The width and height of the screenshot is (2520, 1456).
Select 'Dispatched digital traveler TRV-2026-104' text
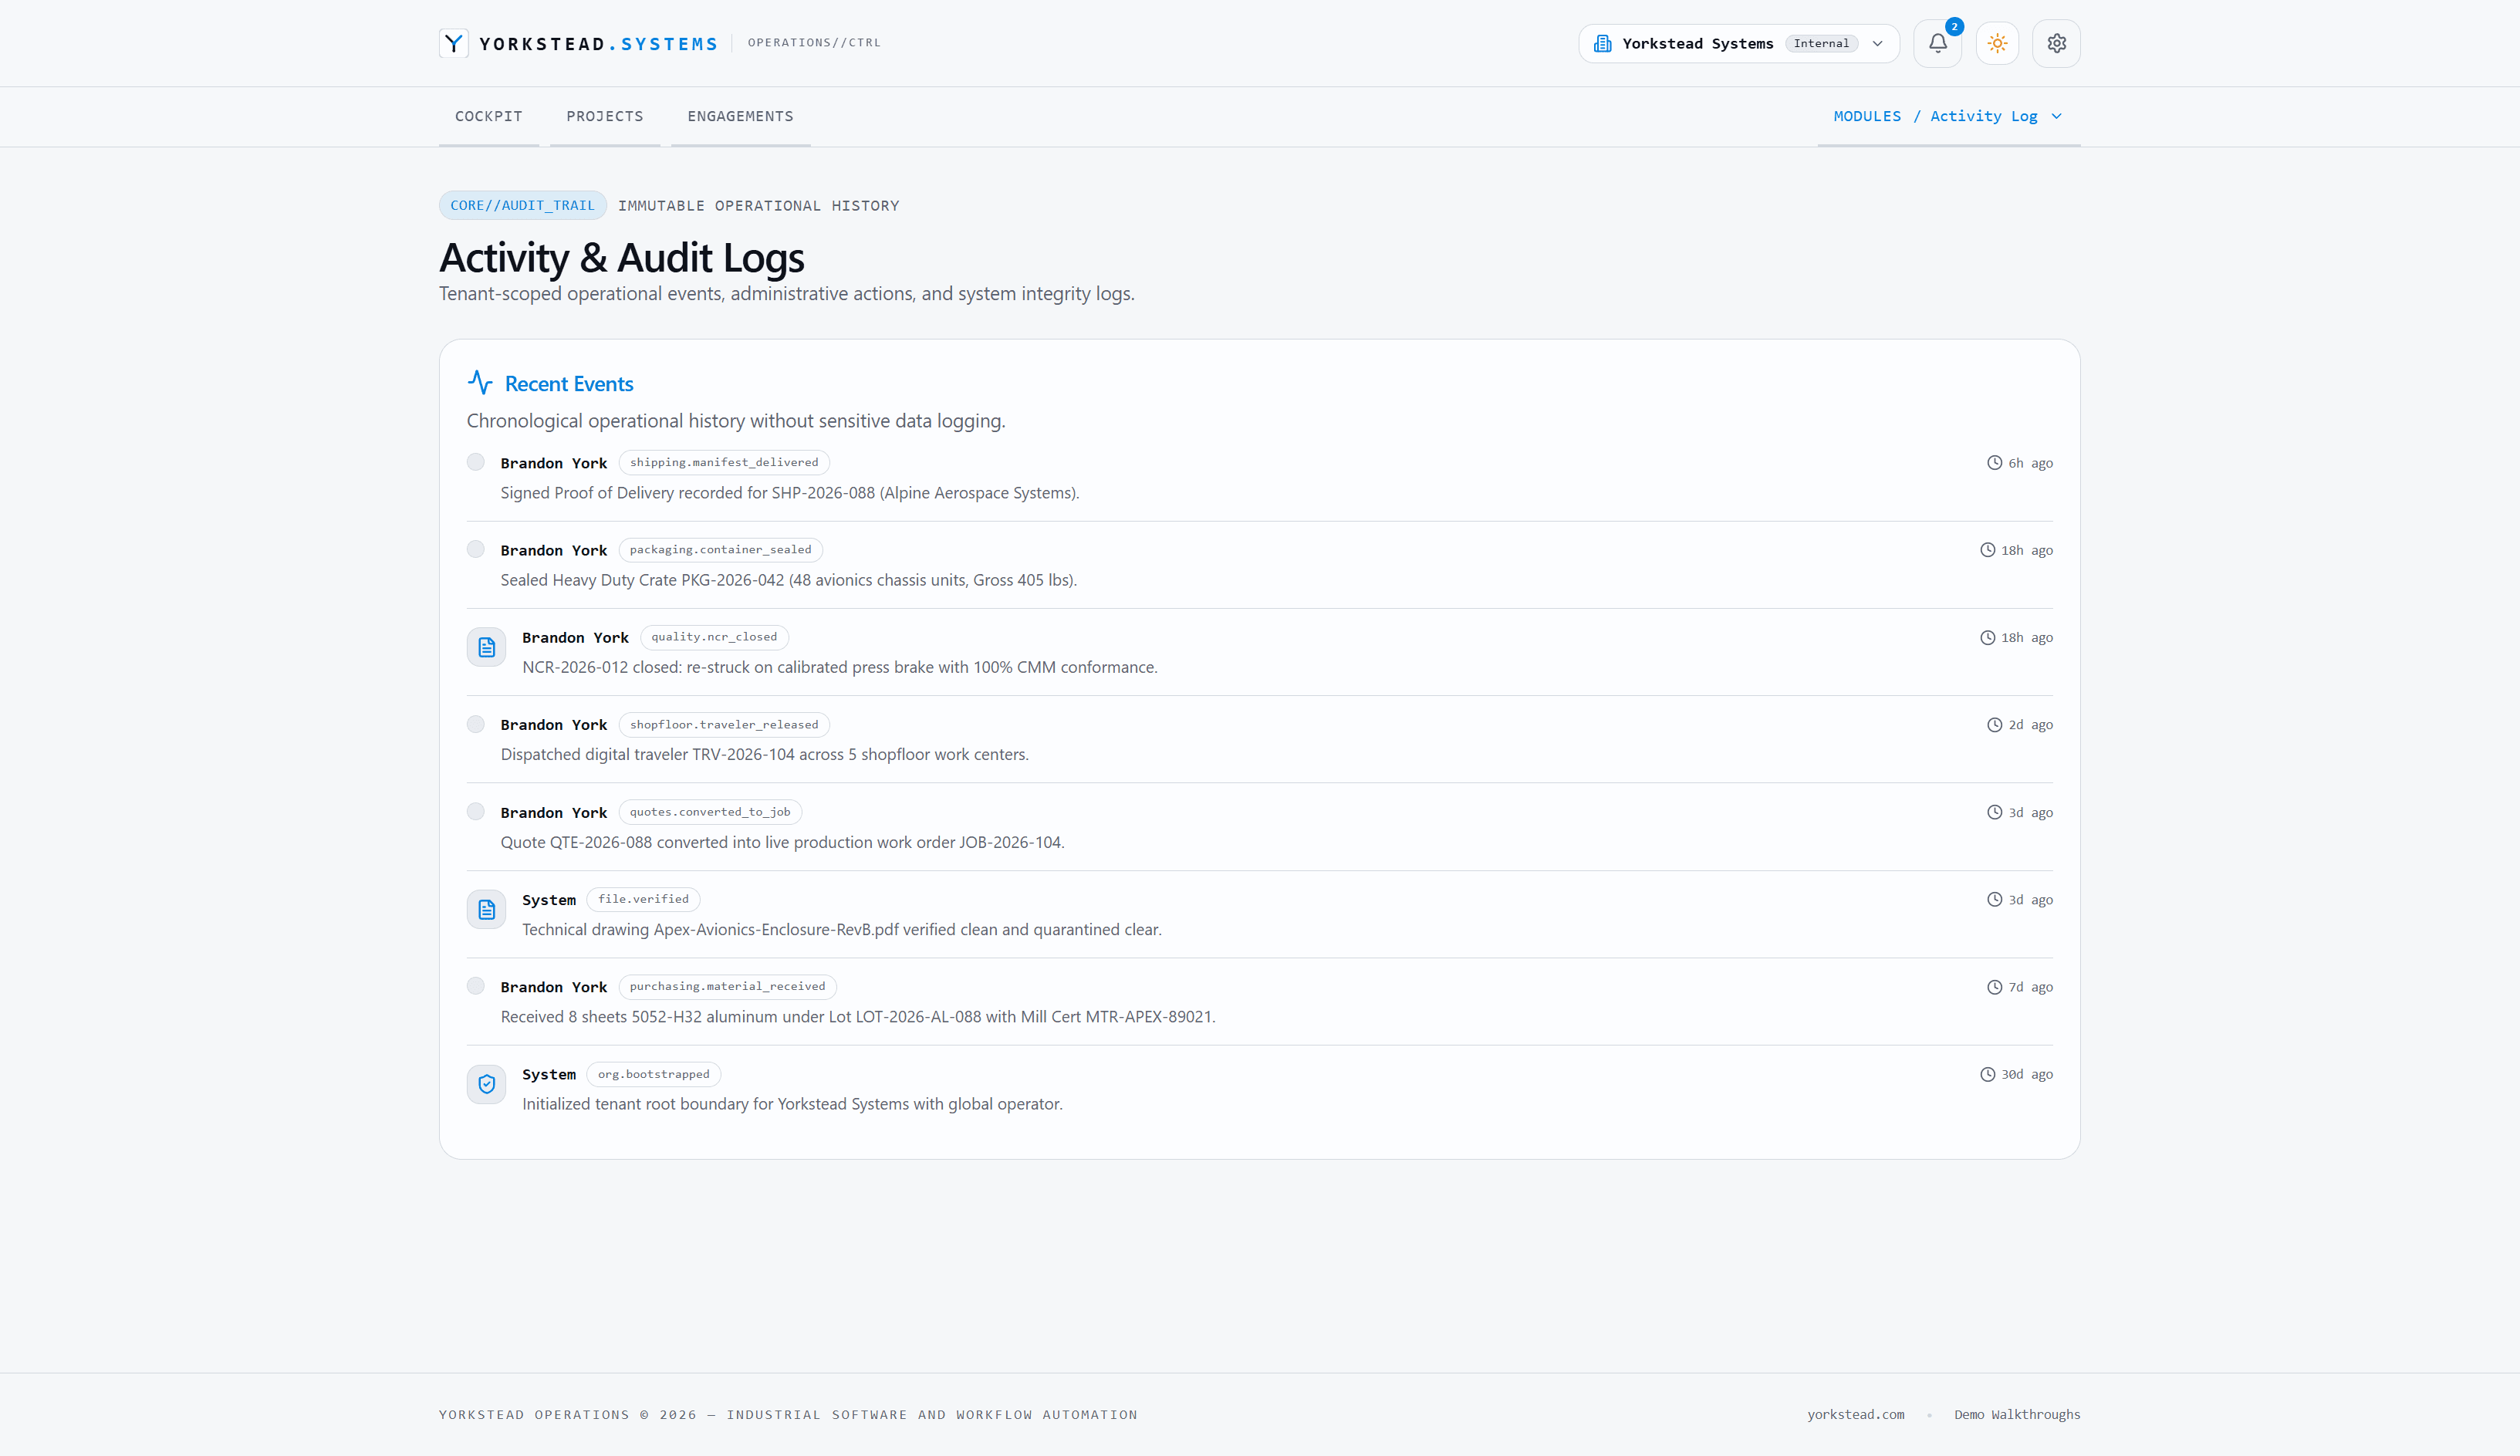(765, 754)
